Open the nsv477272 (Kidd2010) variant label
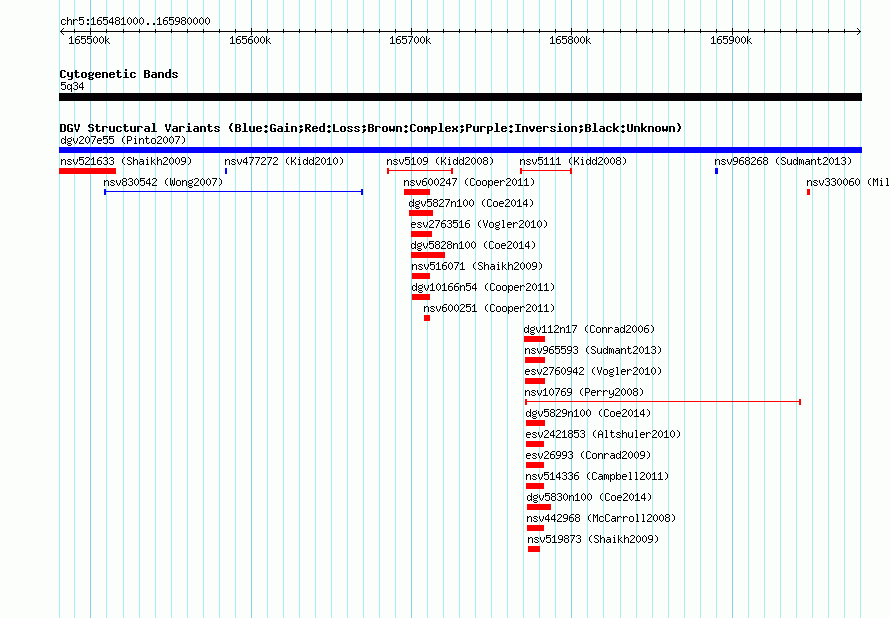The width and height of the screenshot is (890, 618). click(284, 161)
